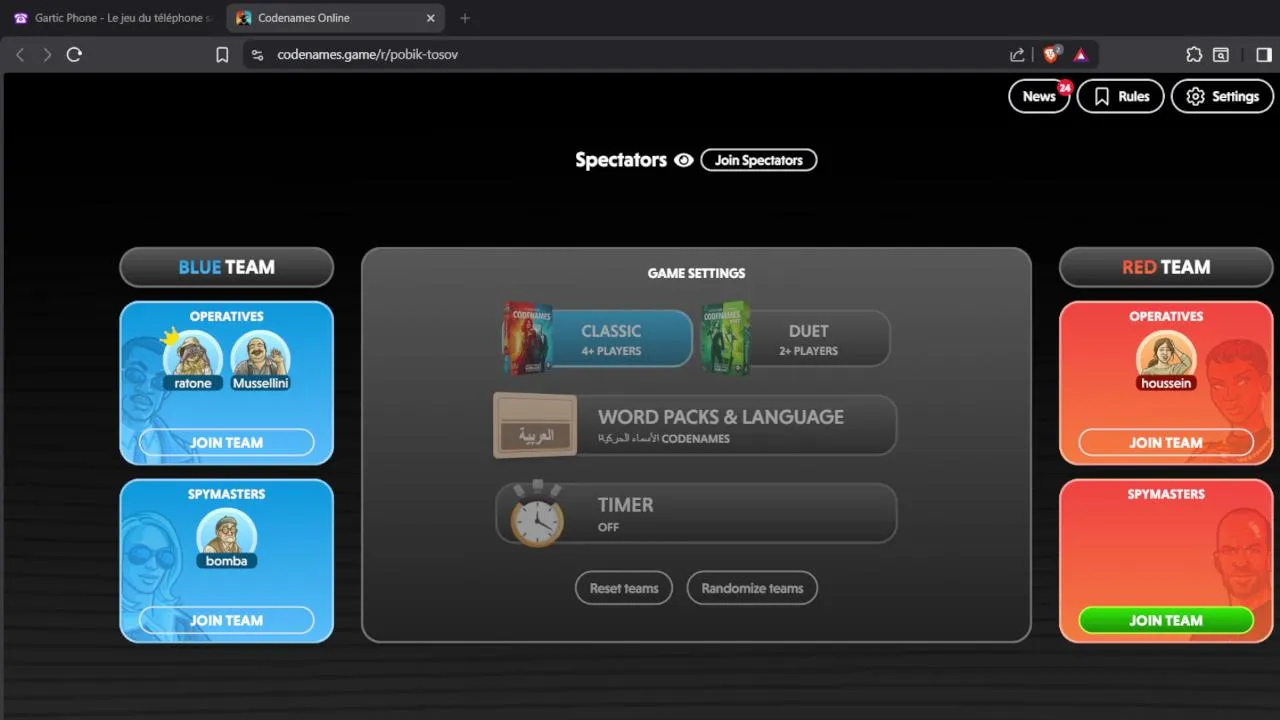Click the RED TEAM header
Image resolution: width=1280 pixels, height=720 pixels.
pyautogui.click(x=1166, y=267)
